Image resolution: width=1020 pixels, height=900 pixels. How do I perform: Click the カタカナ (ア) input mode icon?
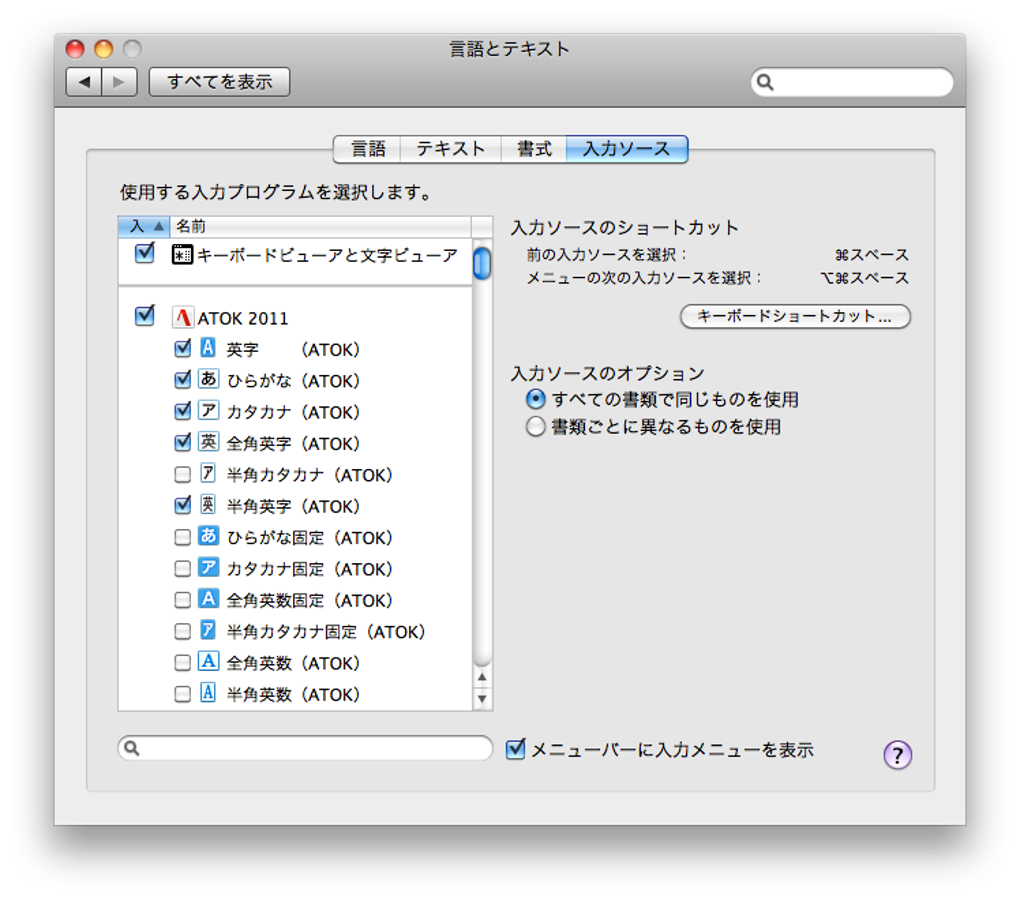207,411
